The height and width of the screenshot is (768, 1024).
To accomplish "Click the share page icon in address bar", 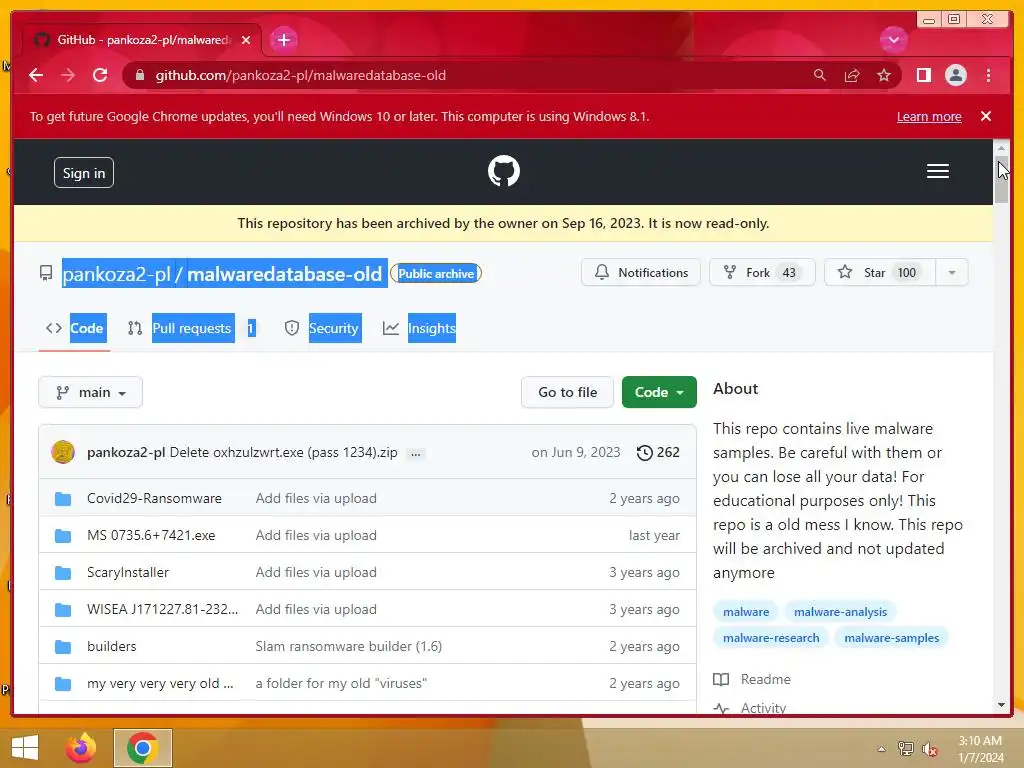I will tap(852, 75).
